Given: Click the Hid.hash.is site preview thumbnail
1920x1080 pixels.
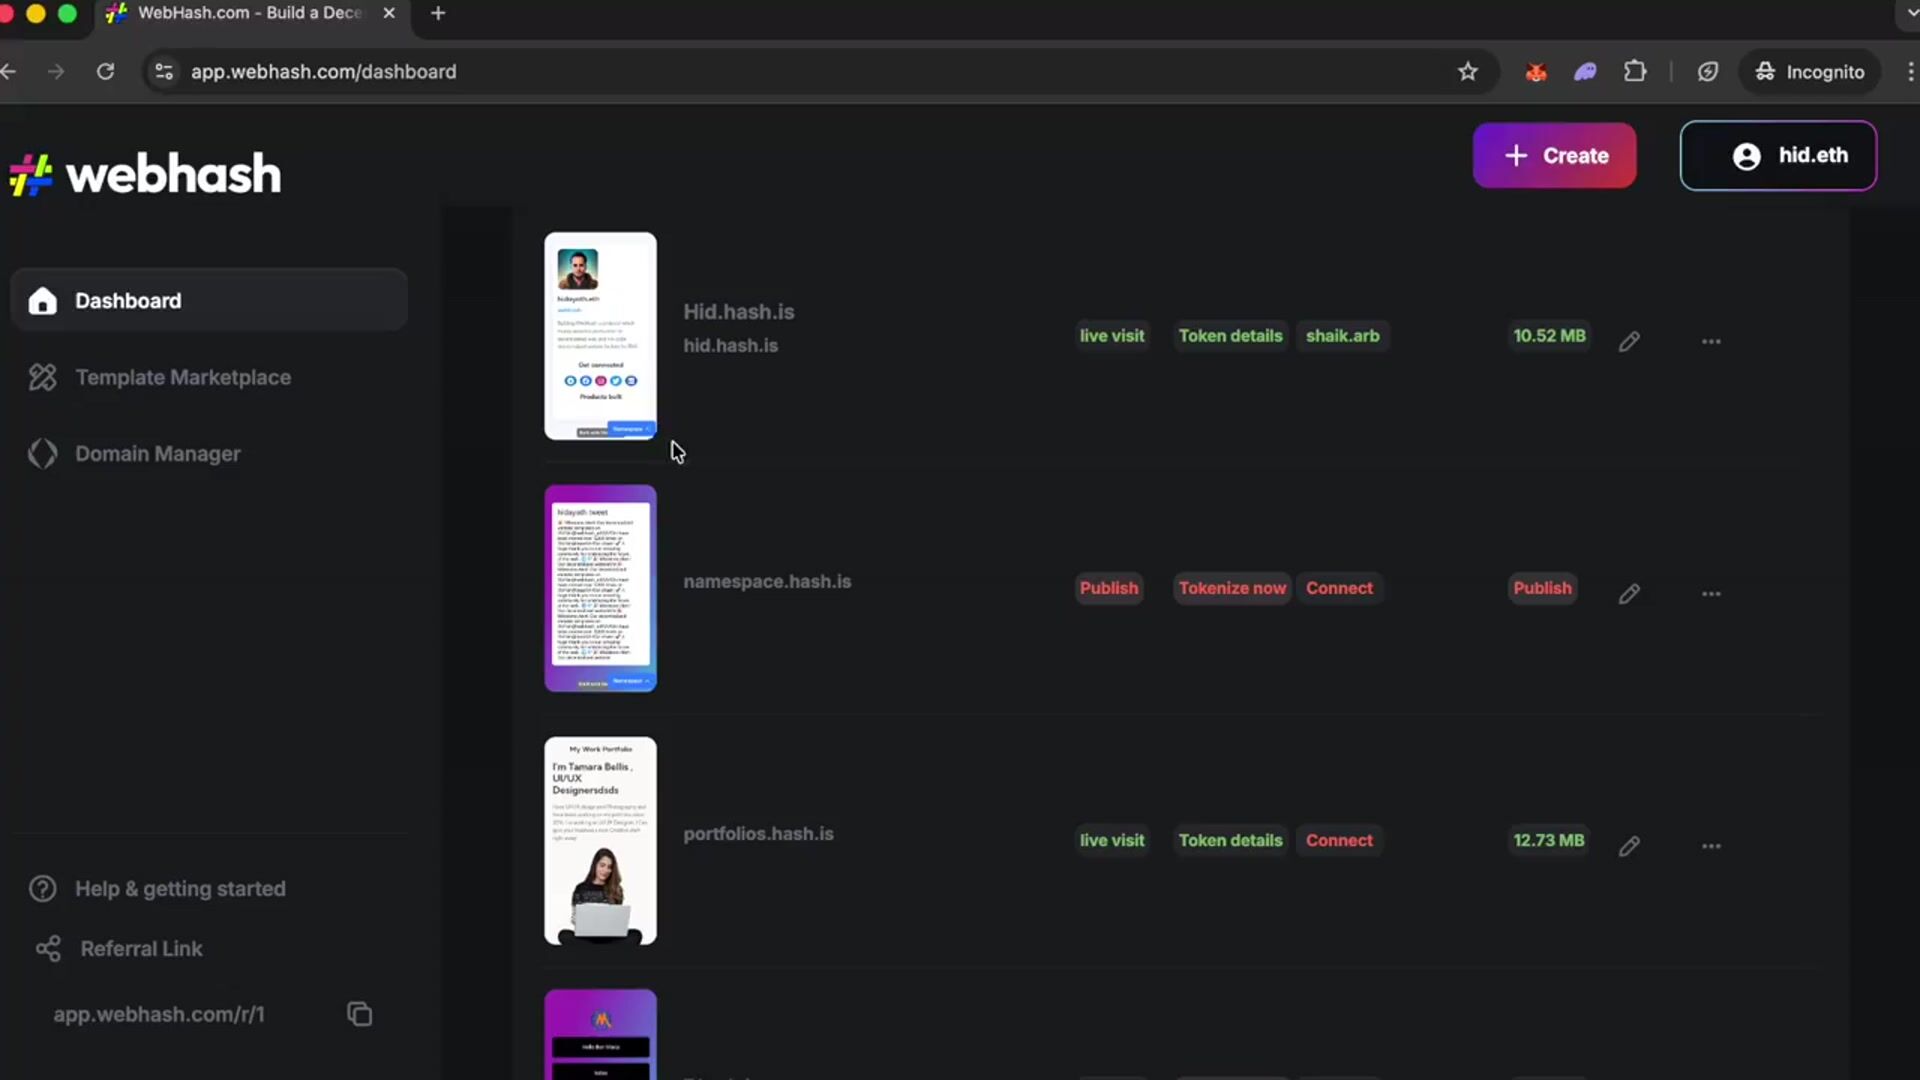Looking at the screenshot, I should 599,334.
